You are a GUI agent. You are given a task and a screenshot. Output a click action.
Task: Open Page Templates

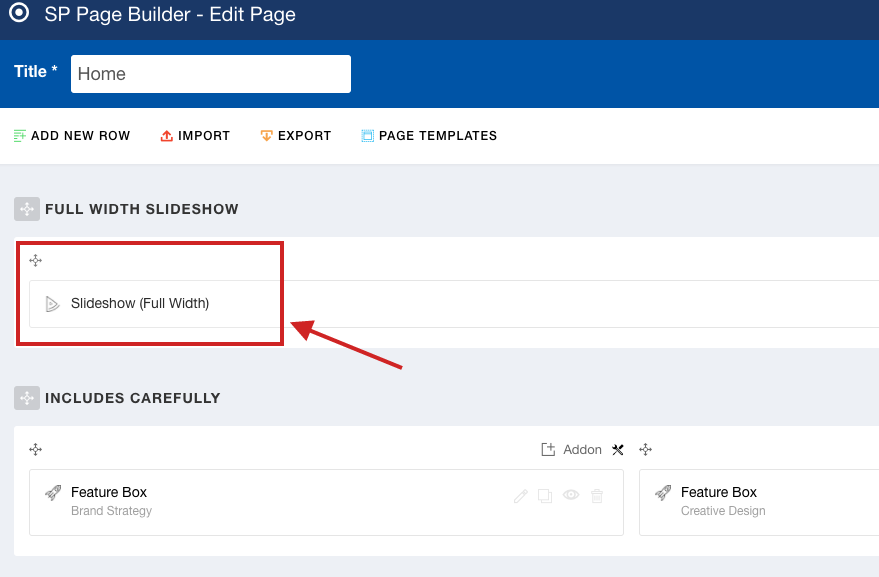[x=429, y=136]
